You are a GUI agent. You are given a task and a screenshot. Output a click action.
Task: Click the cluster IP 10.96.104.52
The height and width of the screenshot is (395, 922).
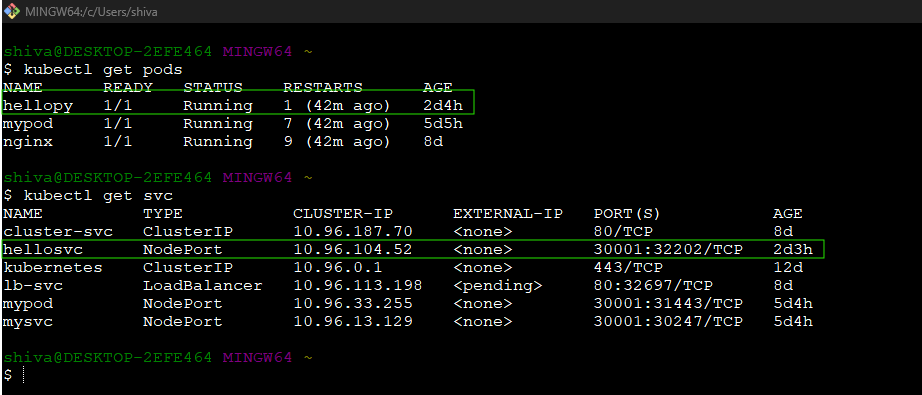tap(353, 249)
